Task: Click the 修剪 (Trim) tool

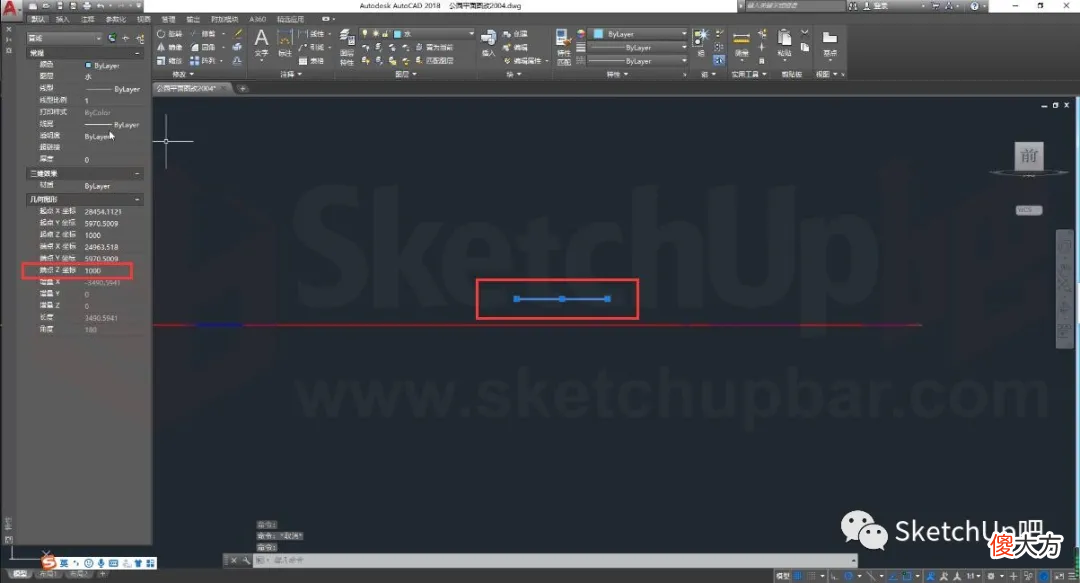Action: point(202,34)
